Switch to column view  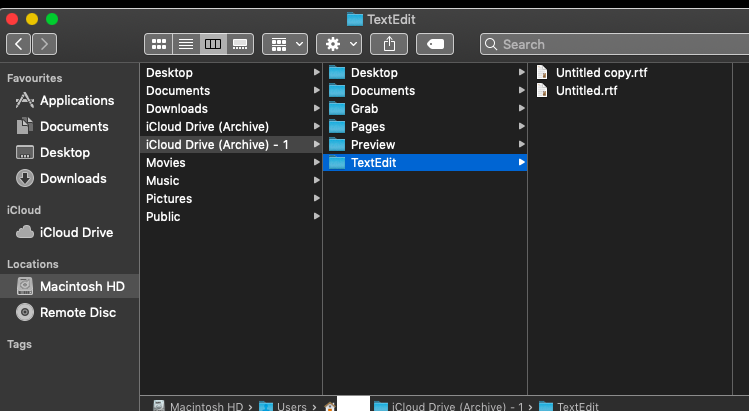tap(213, 44)
